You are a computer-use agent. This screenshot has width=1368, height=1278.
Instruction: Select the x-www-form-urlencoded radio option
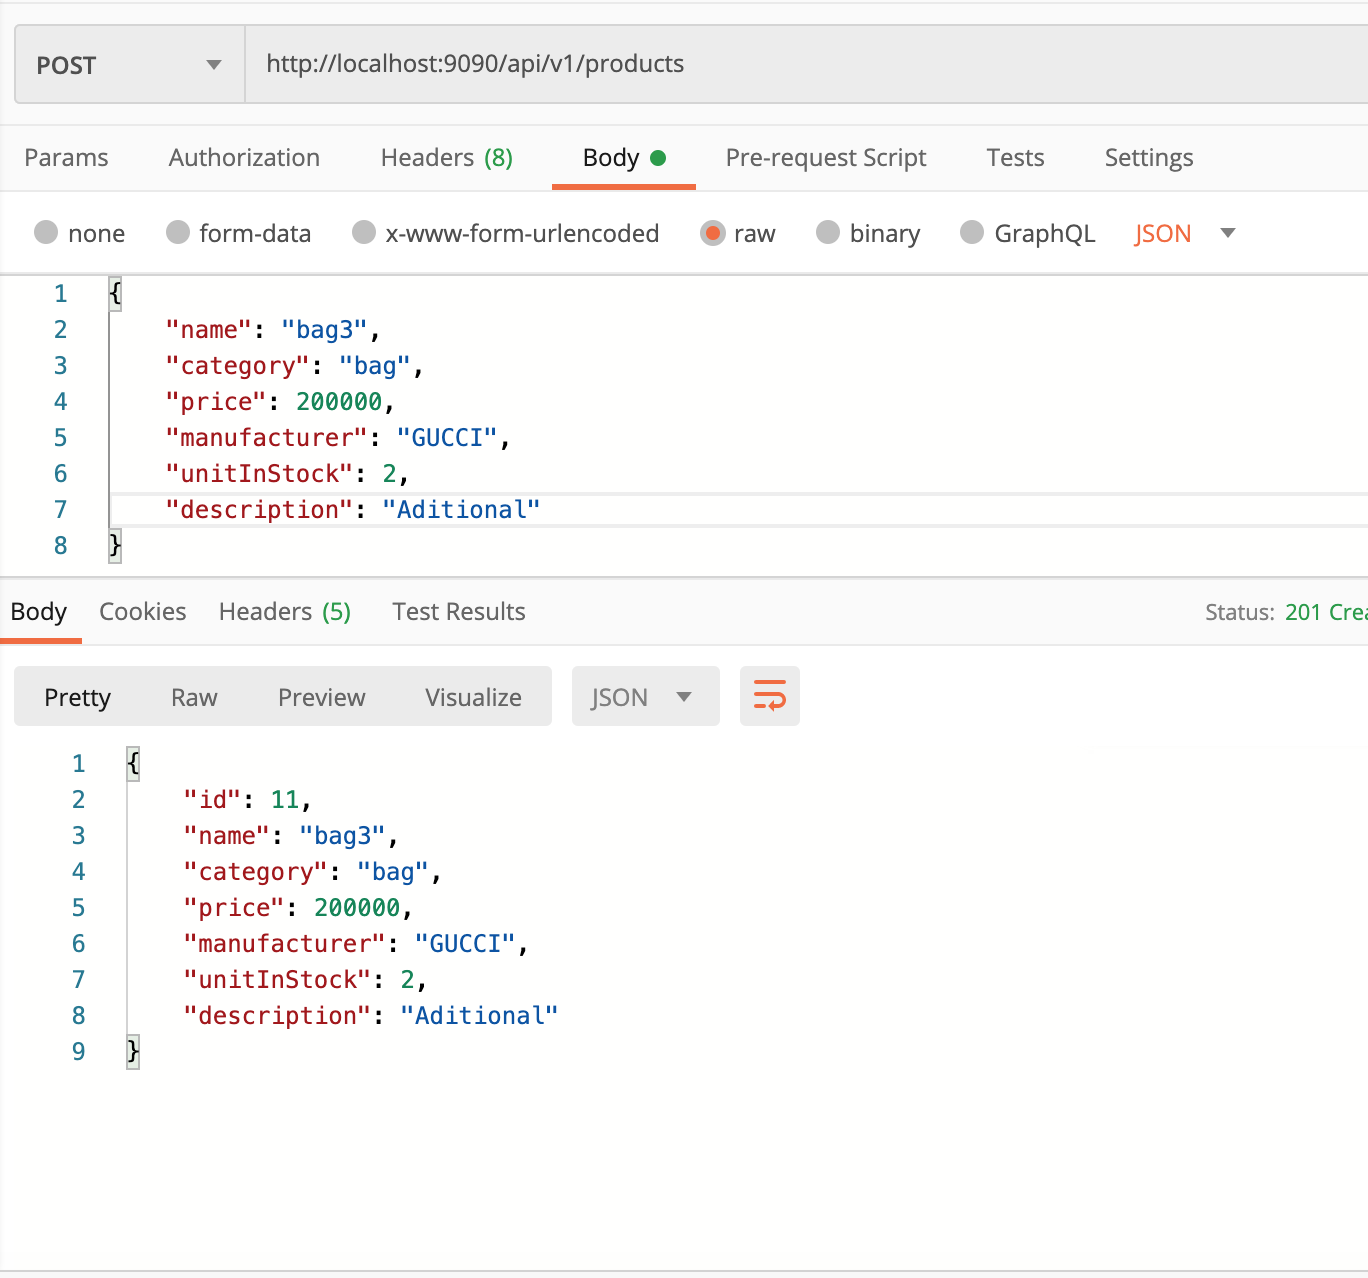[364, 233]
